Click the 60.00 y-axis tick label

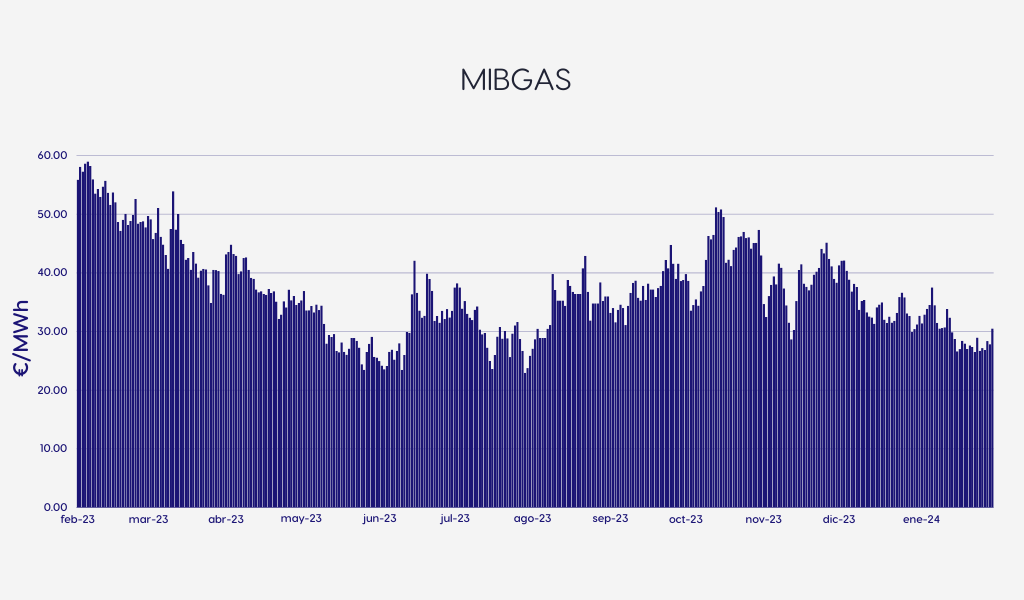[52, 156]
